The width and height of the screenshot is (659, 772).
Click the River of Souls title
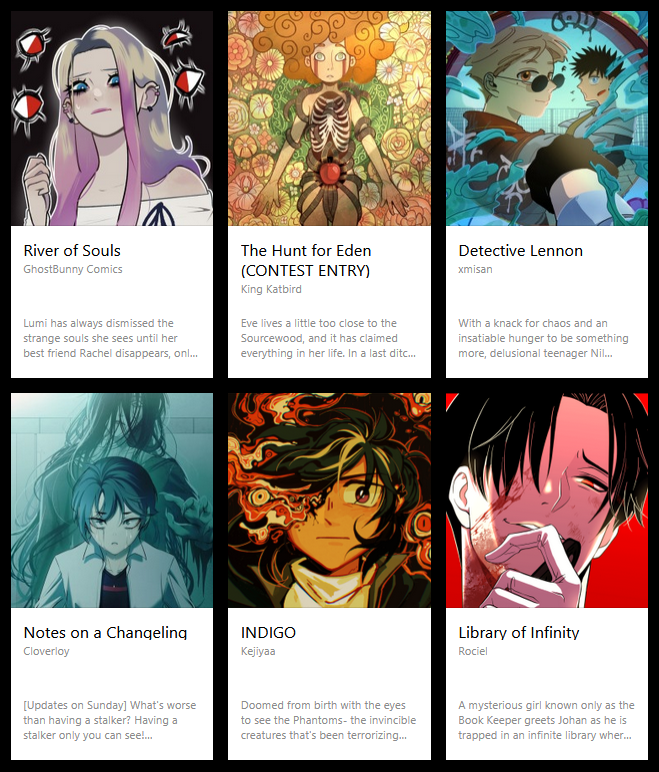(x=72, y=251)
